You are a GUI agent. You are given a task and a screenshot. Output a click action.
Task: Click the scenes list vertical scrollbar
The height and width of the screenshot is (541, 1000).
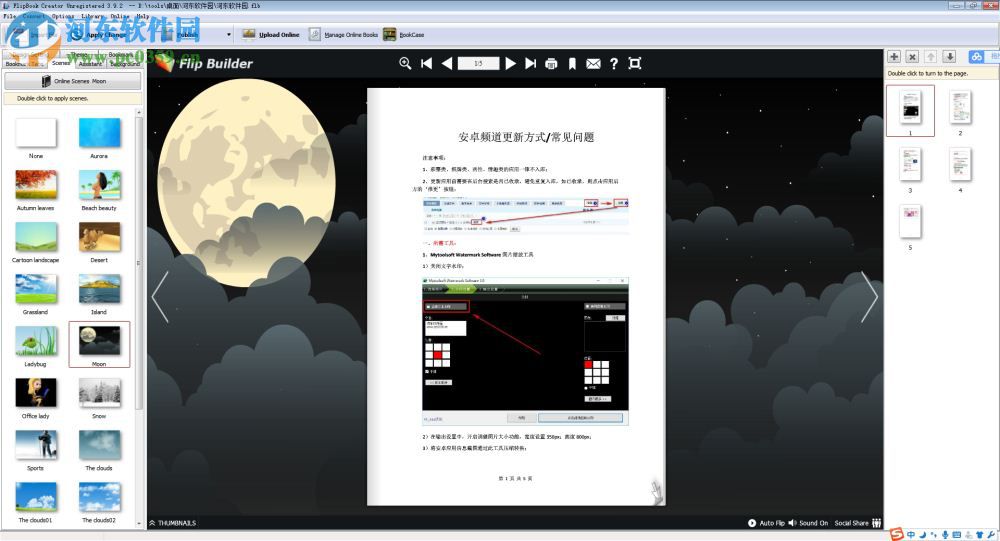pos(139,262)
